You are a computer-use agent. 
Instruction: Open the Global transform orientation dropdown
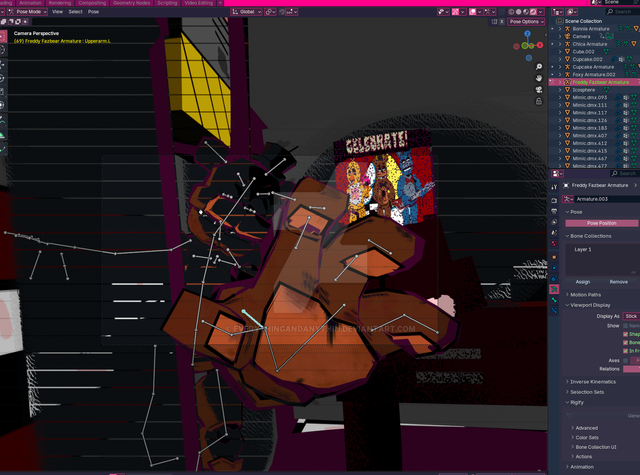pos(247,12)
